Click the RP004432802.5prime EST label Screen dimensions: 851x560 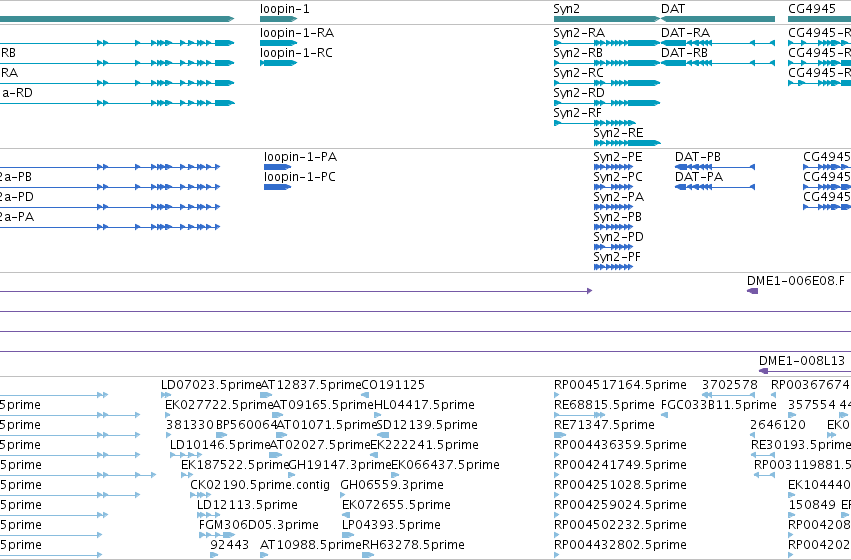point(620,545)
